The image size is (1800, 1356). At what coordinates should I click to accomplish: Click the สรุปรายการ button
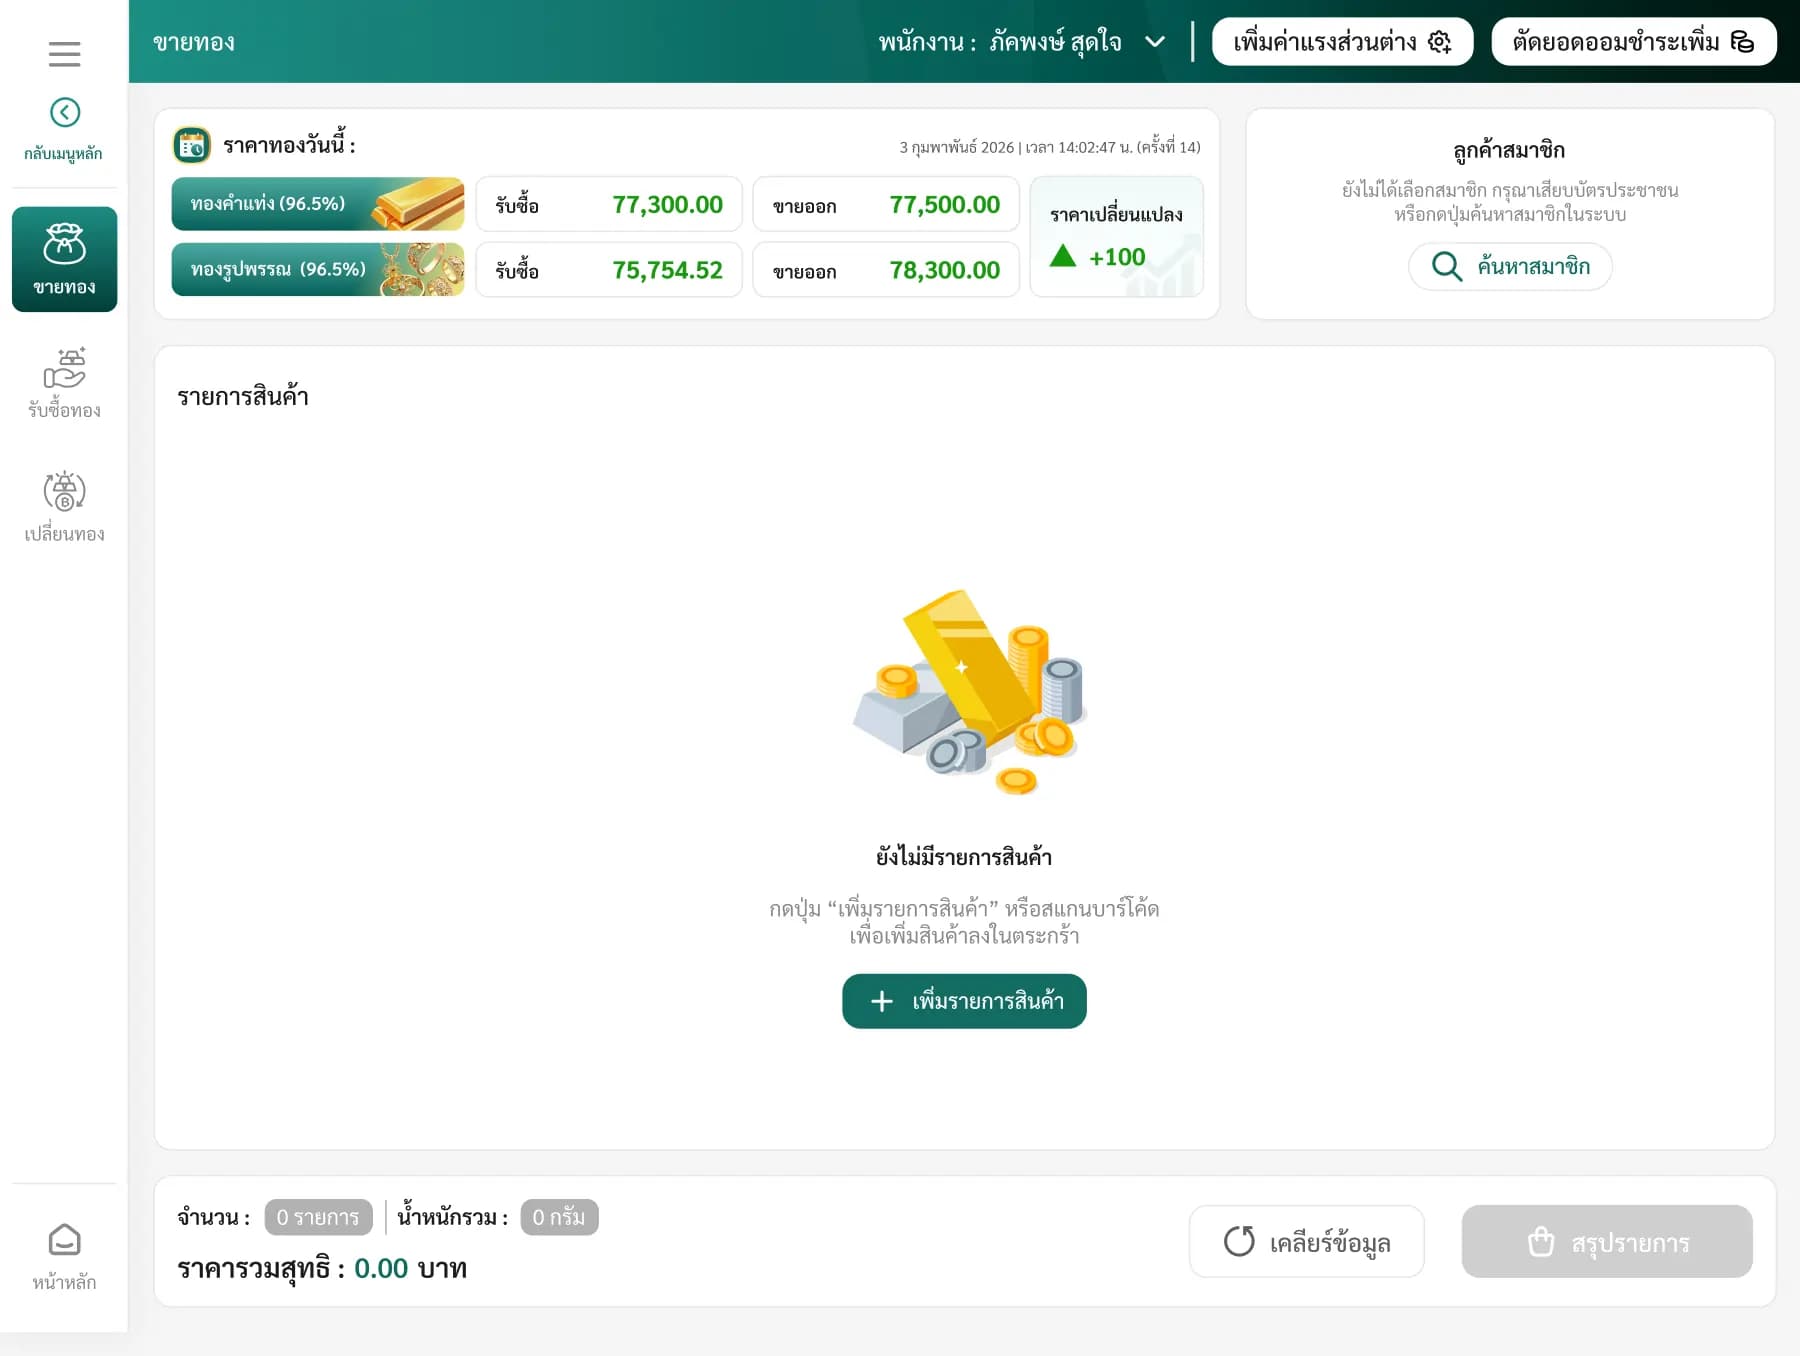(x=1607, y=1241)
